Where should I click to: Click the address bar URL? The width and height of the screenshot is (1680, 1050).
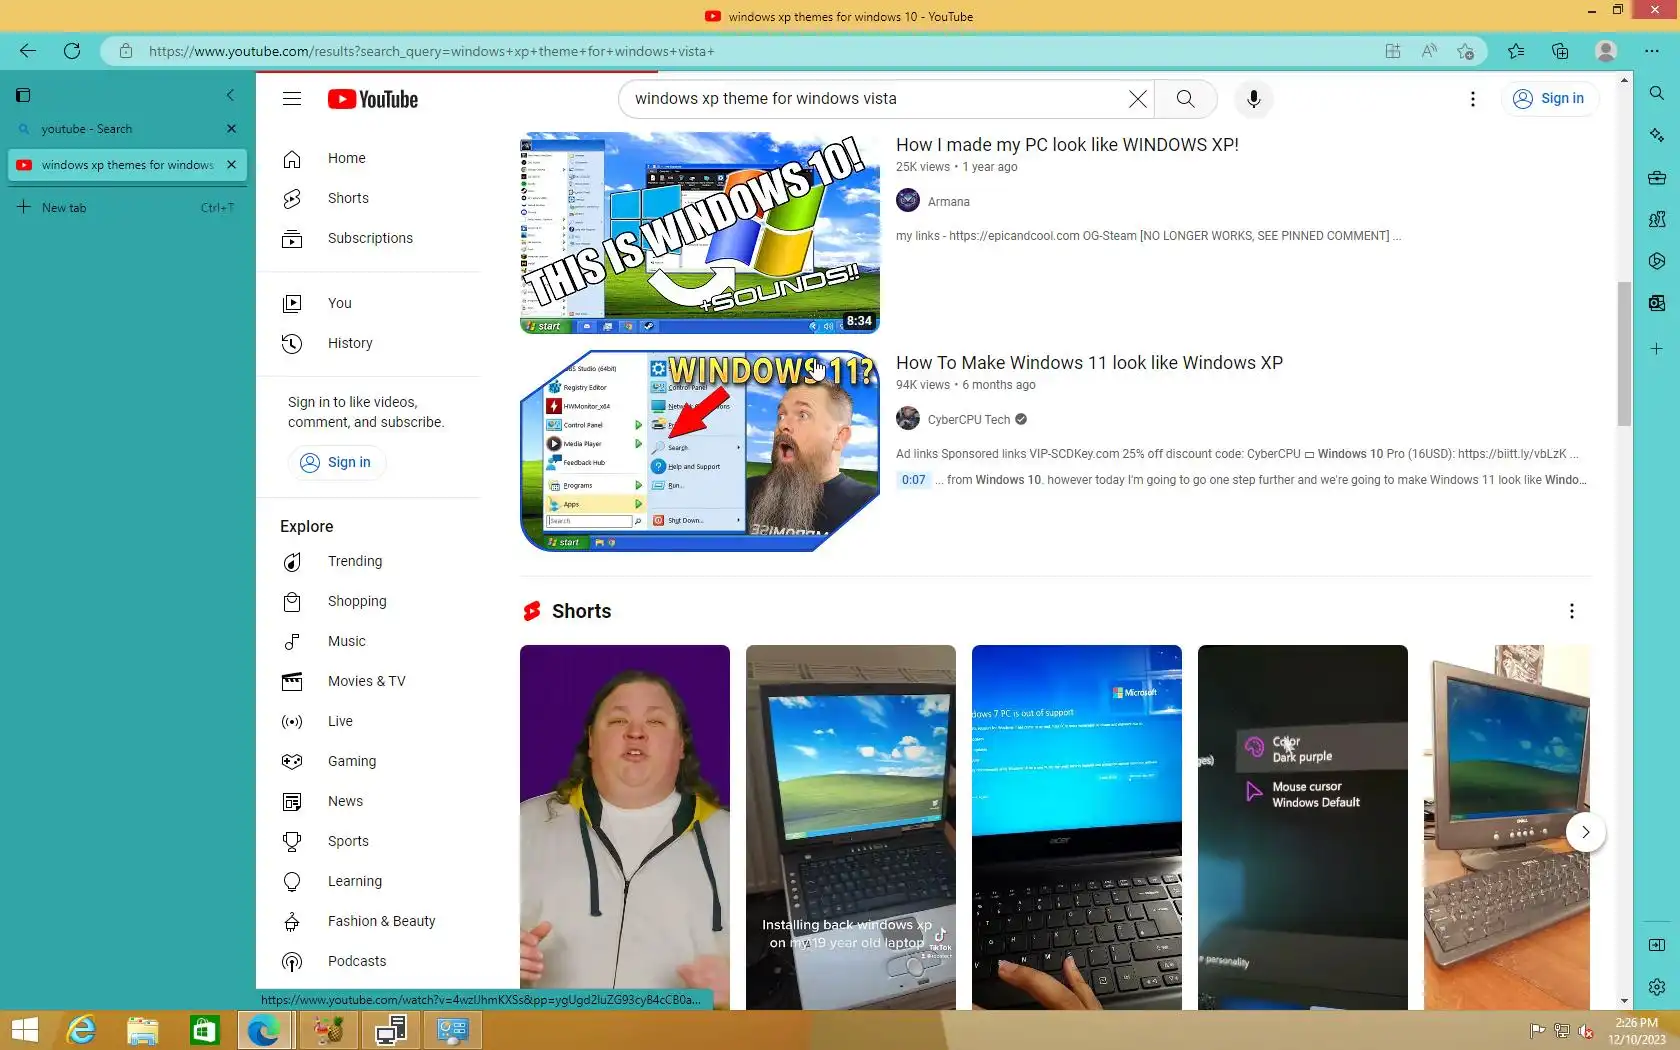click(431, 51)
